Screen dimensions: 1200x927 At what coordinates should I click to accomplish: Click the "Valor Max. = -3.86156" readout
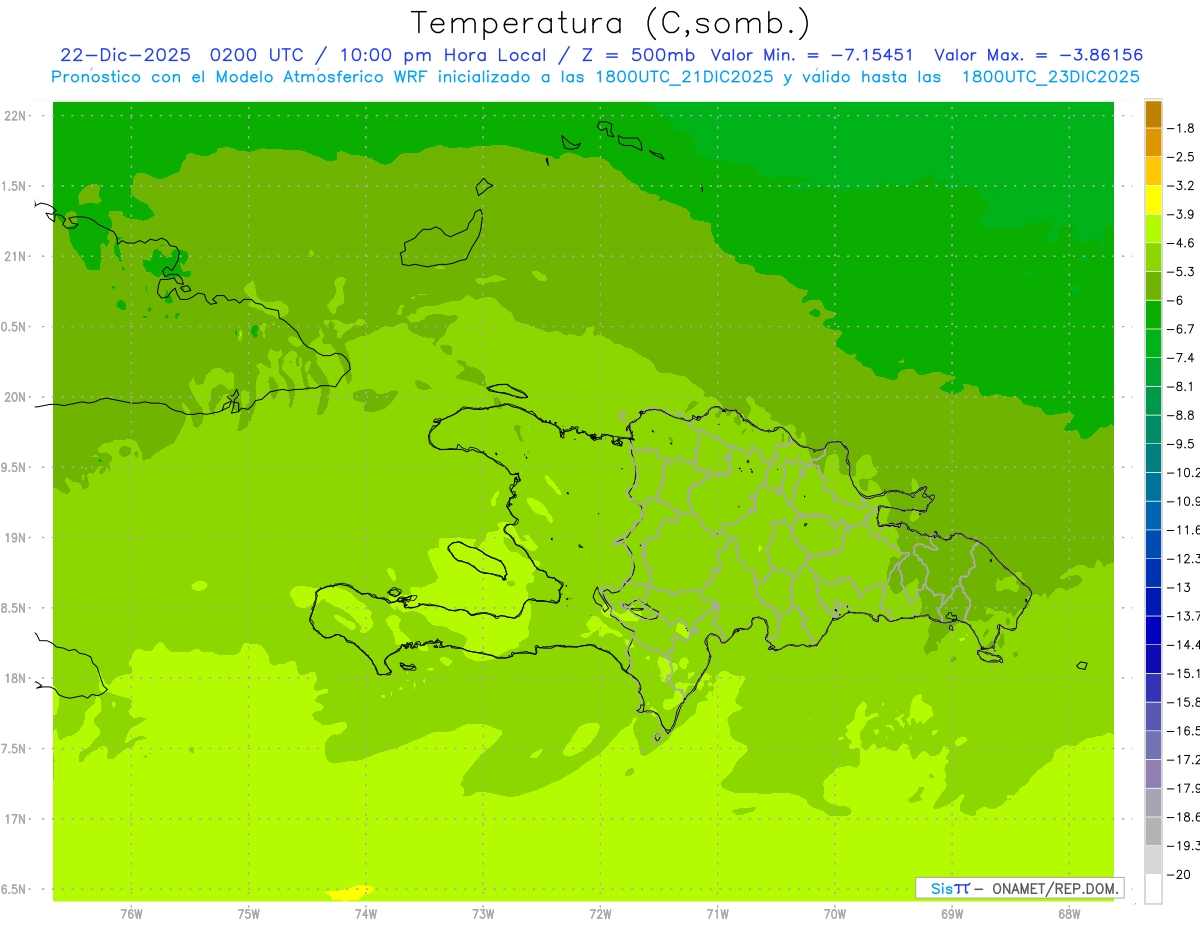tap(1038, 55)
